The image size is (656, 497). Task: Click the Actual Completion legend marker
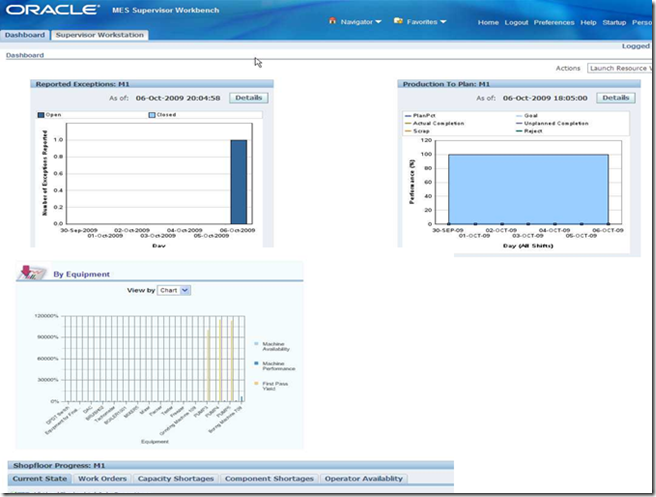(x=408, y=123)
